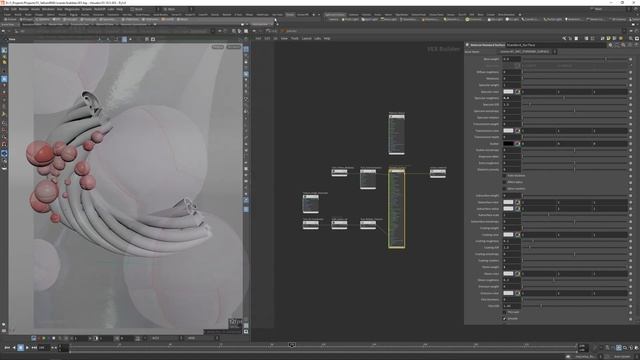This screenshot has width=640, height=360.
Task: Select the Caustic Light shelf tool
Action: (x=531, y=19)
